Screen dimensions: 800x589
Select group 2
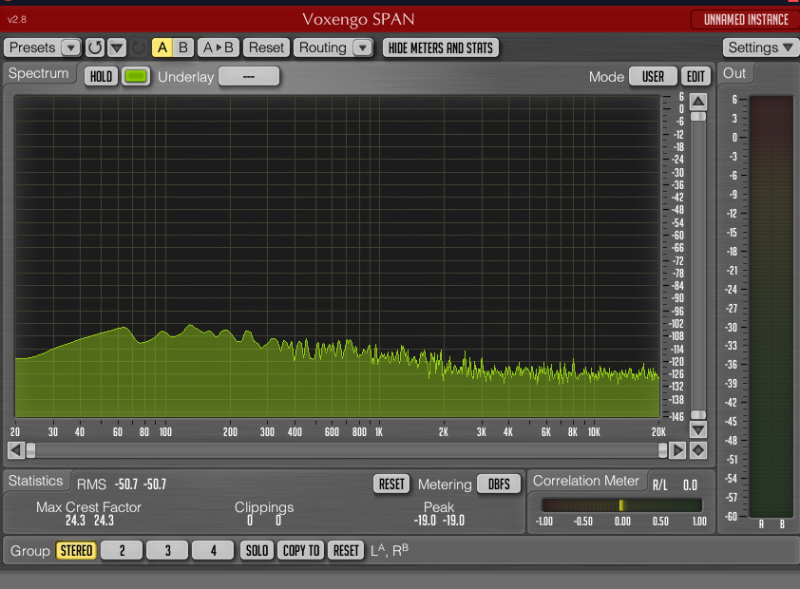point(122,551)
